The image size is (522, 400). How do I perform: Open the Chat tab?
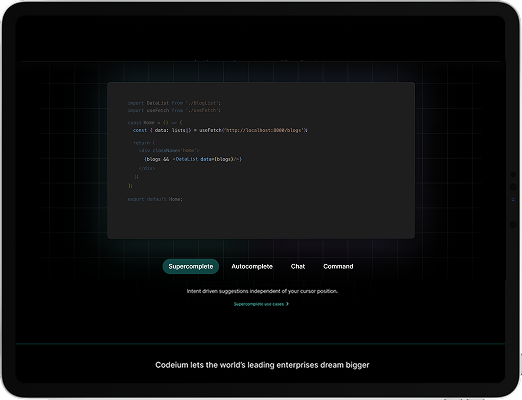[x=298, y=266]
